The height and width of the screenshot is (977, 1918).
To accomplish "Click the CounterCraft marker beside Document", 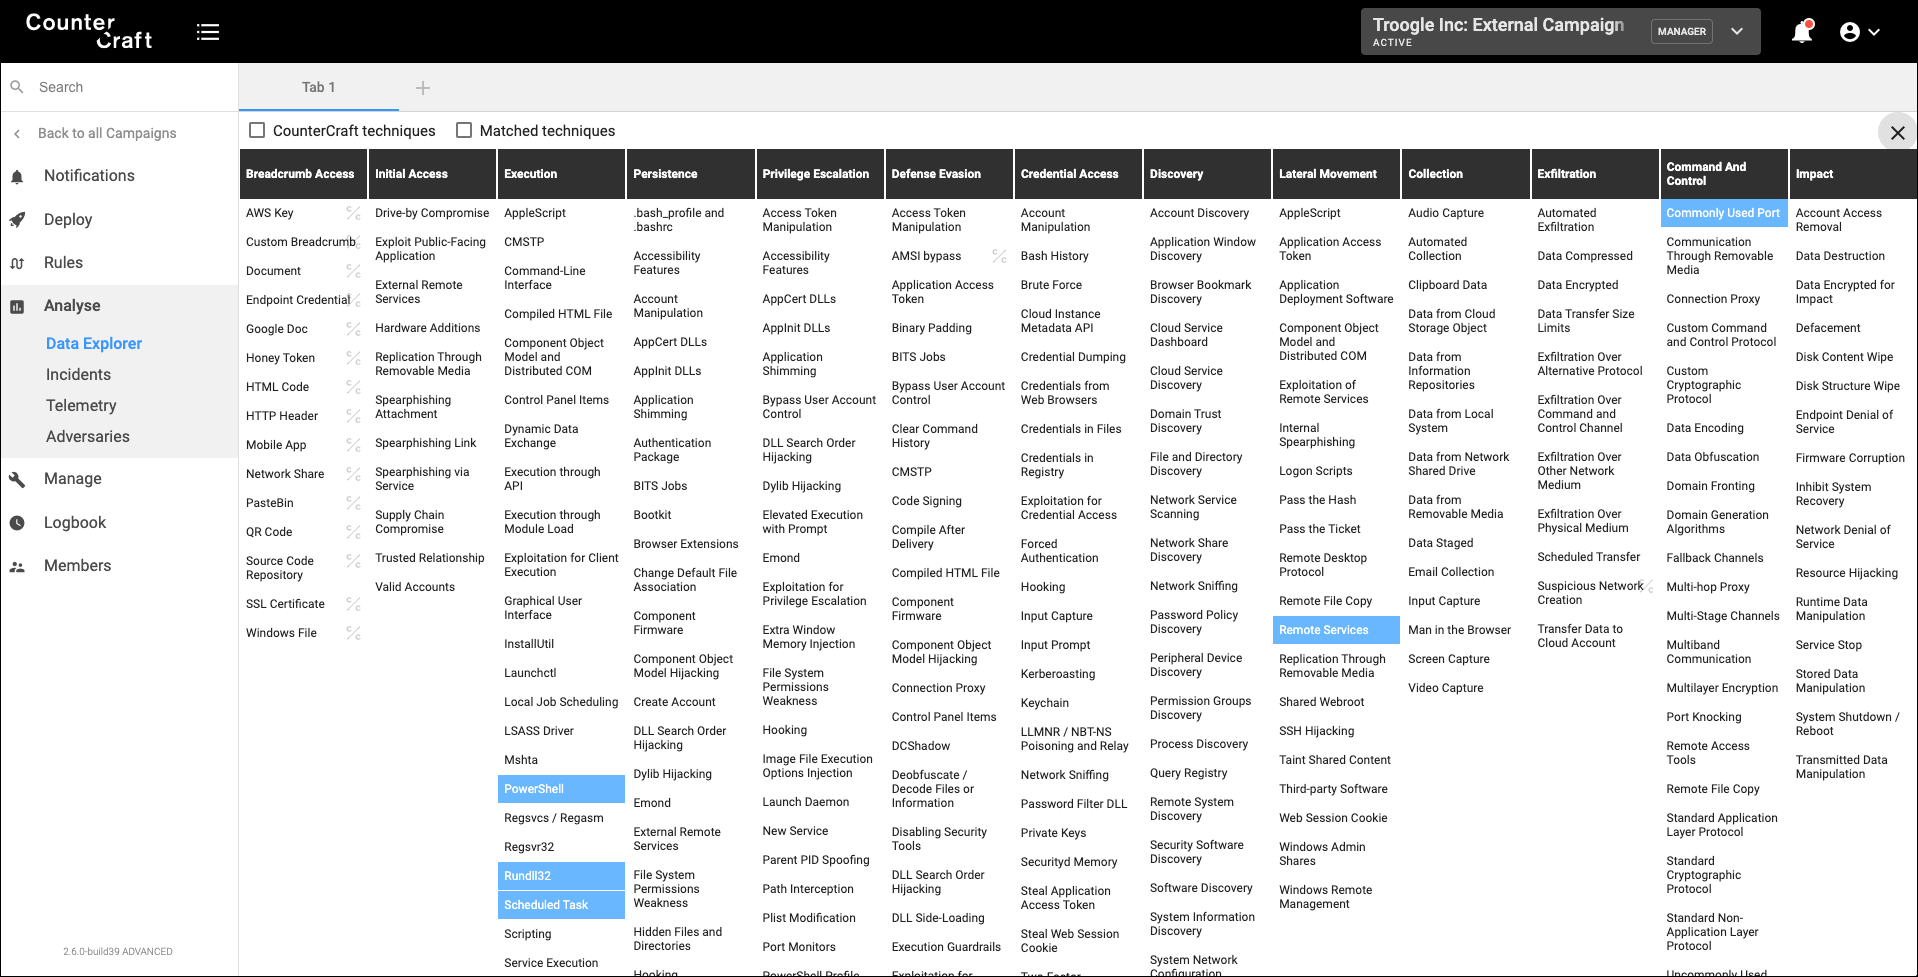I will point(353,271).
